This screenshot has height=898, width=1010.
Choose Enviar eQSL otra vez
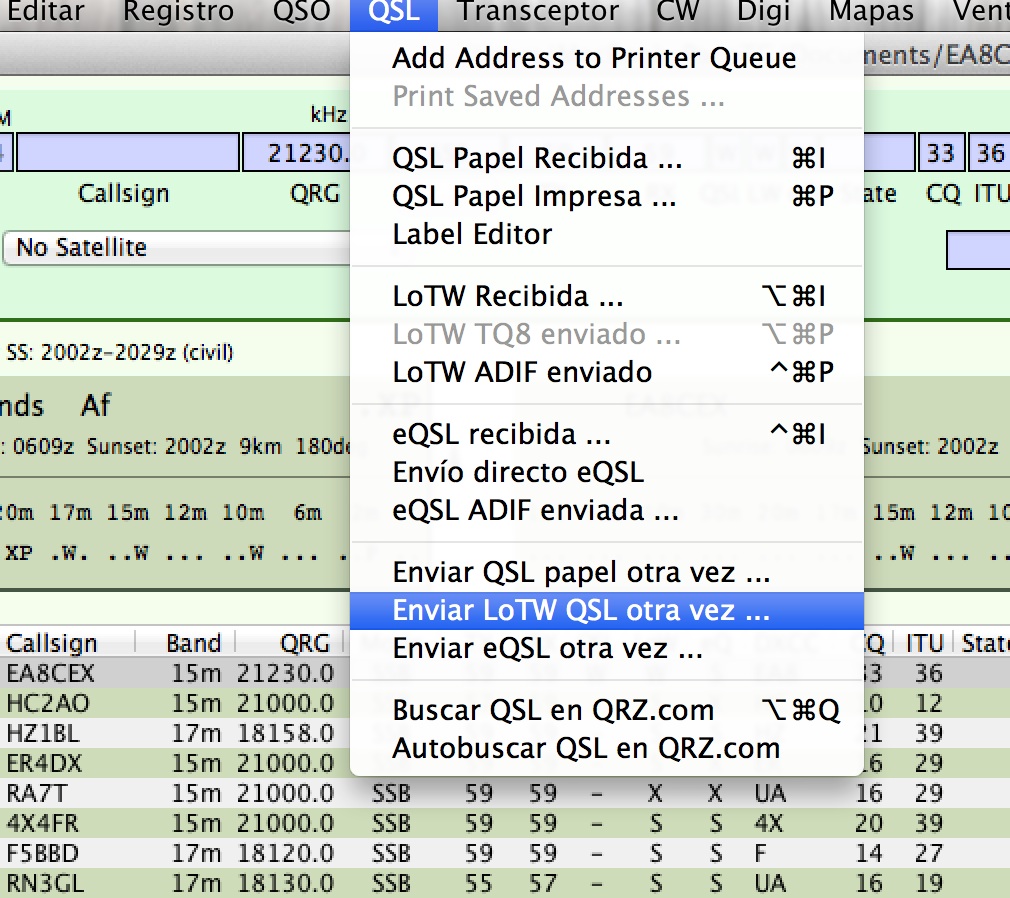pyautogui.click(x=607, y=649)
